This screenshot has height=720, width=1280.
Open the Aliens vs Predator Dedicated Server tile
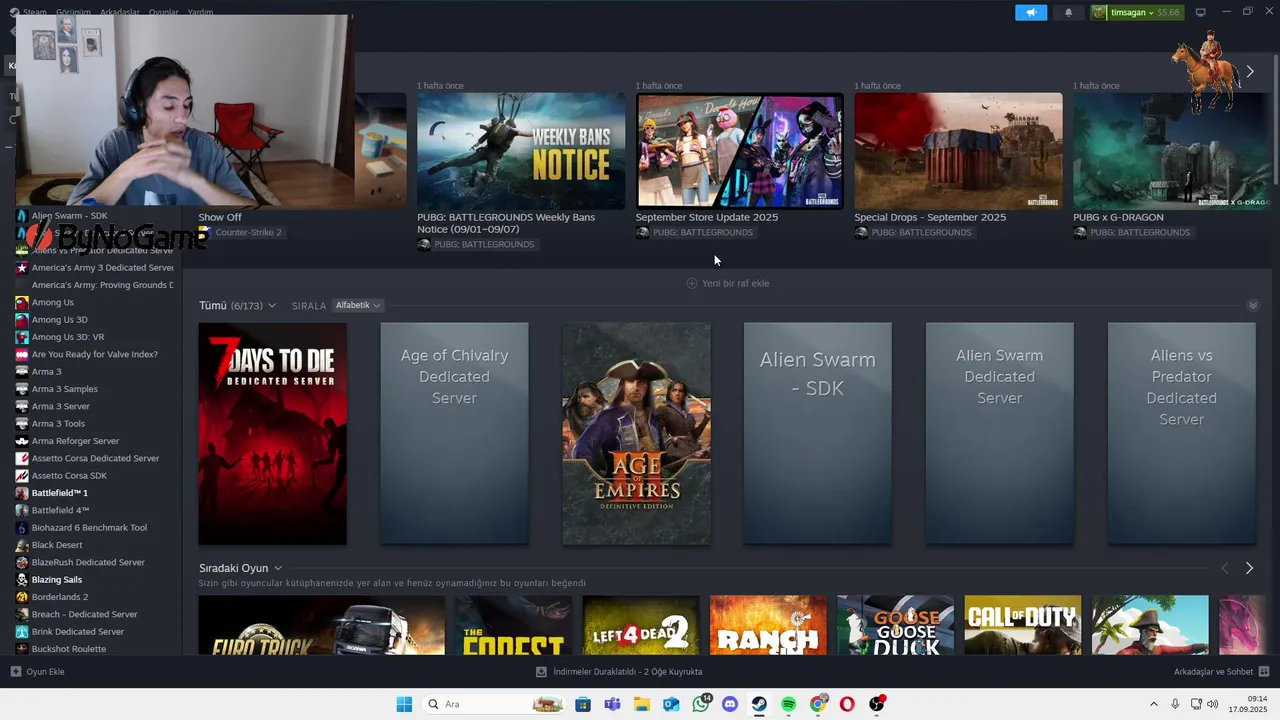pos(1181,433)
